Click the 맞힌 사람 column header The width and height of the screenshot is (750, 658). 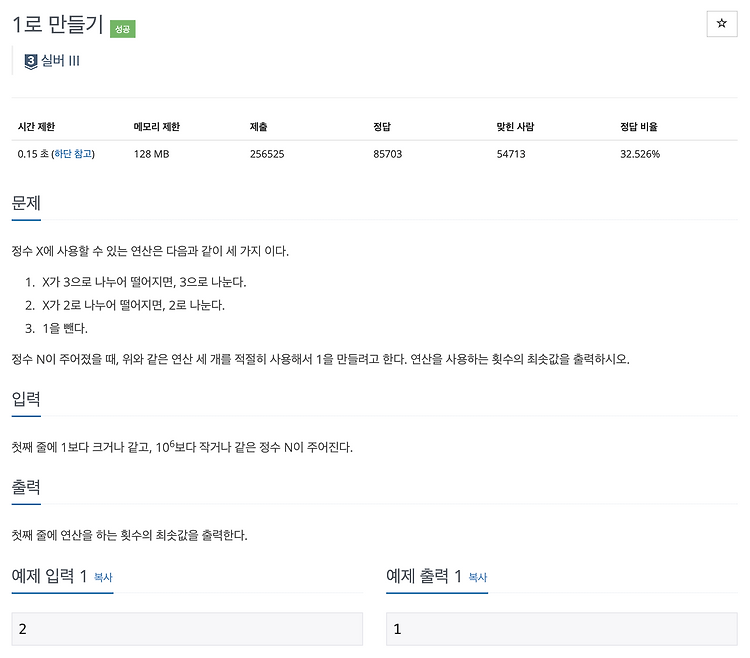pyautogui.click(x=515, y=127)
